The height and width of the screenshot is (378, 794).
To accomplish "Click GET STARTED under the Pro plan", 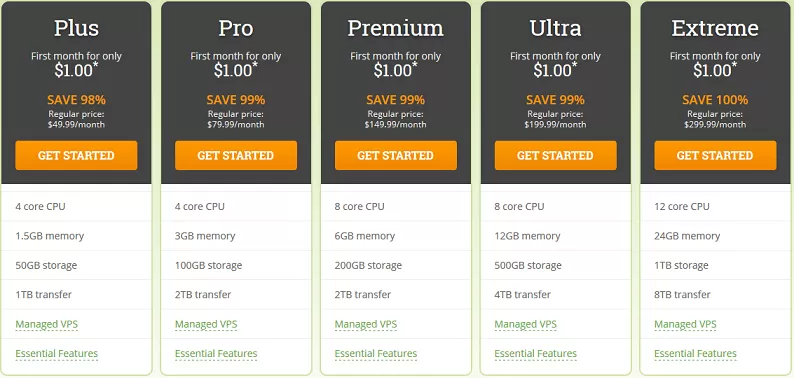I will 236,155.
